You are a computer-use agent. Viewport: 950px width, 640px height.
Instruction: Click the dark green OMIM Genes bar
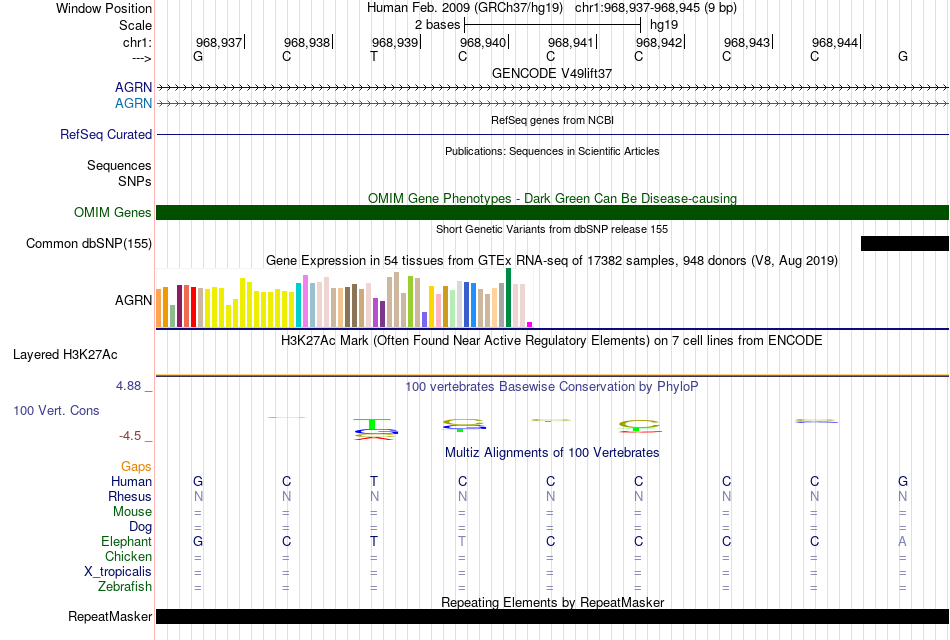pos(552,212)
